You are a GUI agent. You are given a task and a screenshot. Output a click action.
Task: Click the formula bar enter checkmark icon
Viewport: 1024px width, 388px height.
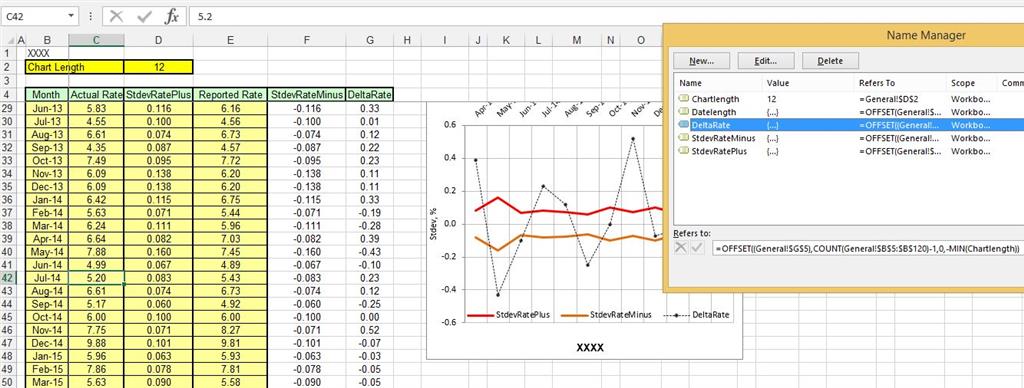click(x=144, y=16)
